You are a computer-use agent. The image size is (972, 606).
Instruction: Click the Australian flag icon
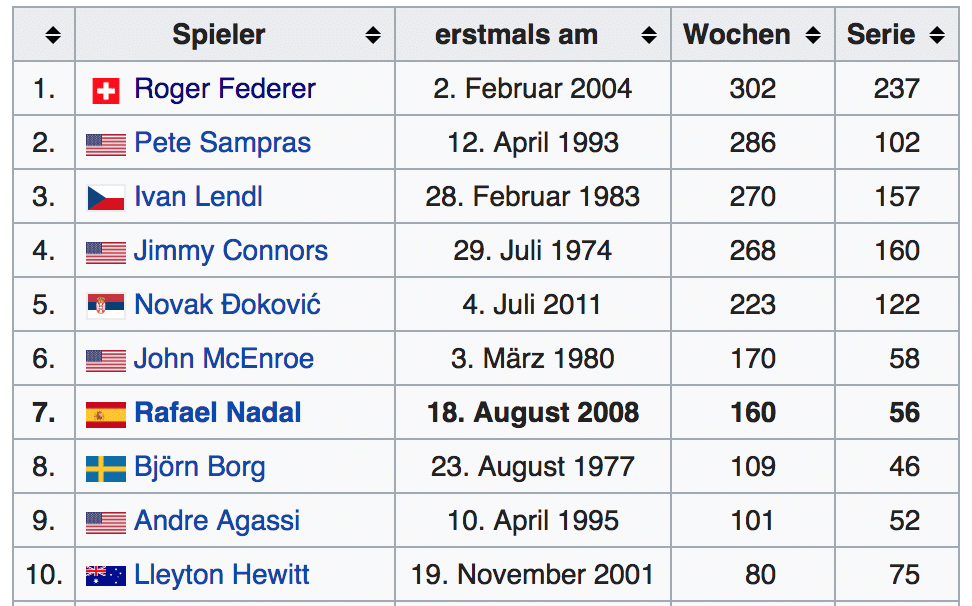[105, 576]
